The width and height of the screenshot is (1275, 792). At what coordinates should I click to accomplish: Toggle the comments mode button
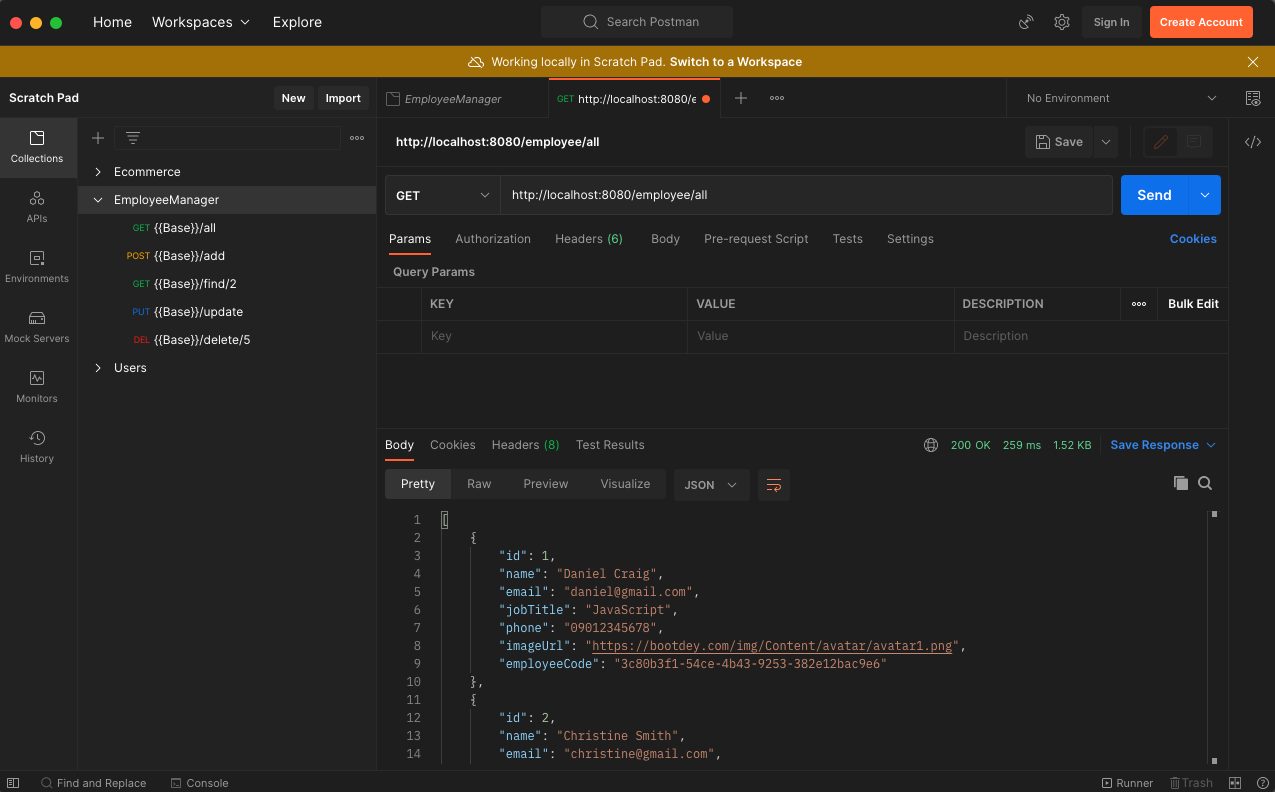pos(1194,142)
